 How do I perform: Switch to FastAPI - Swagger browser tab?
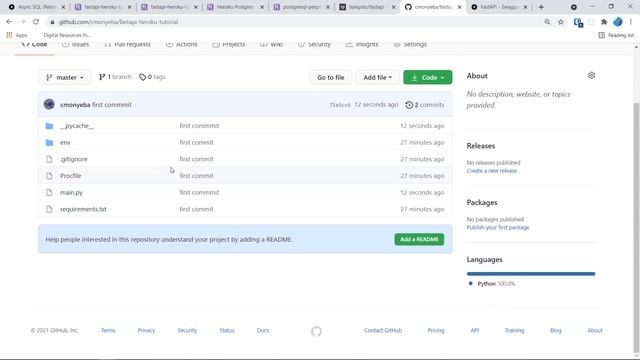(499, 7)
